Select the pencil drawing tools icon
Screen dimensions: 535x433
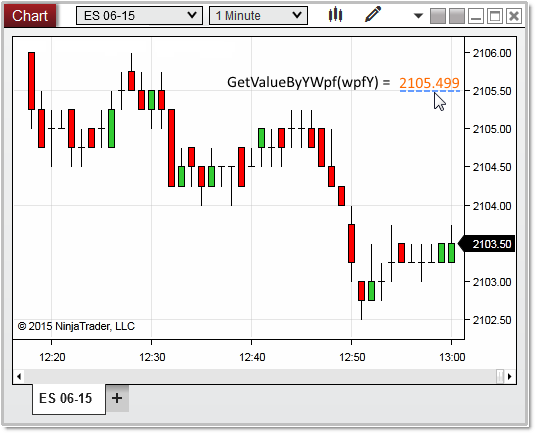pyautogui.click(x=373, y=15)
